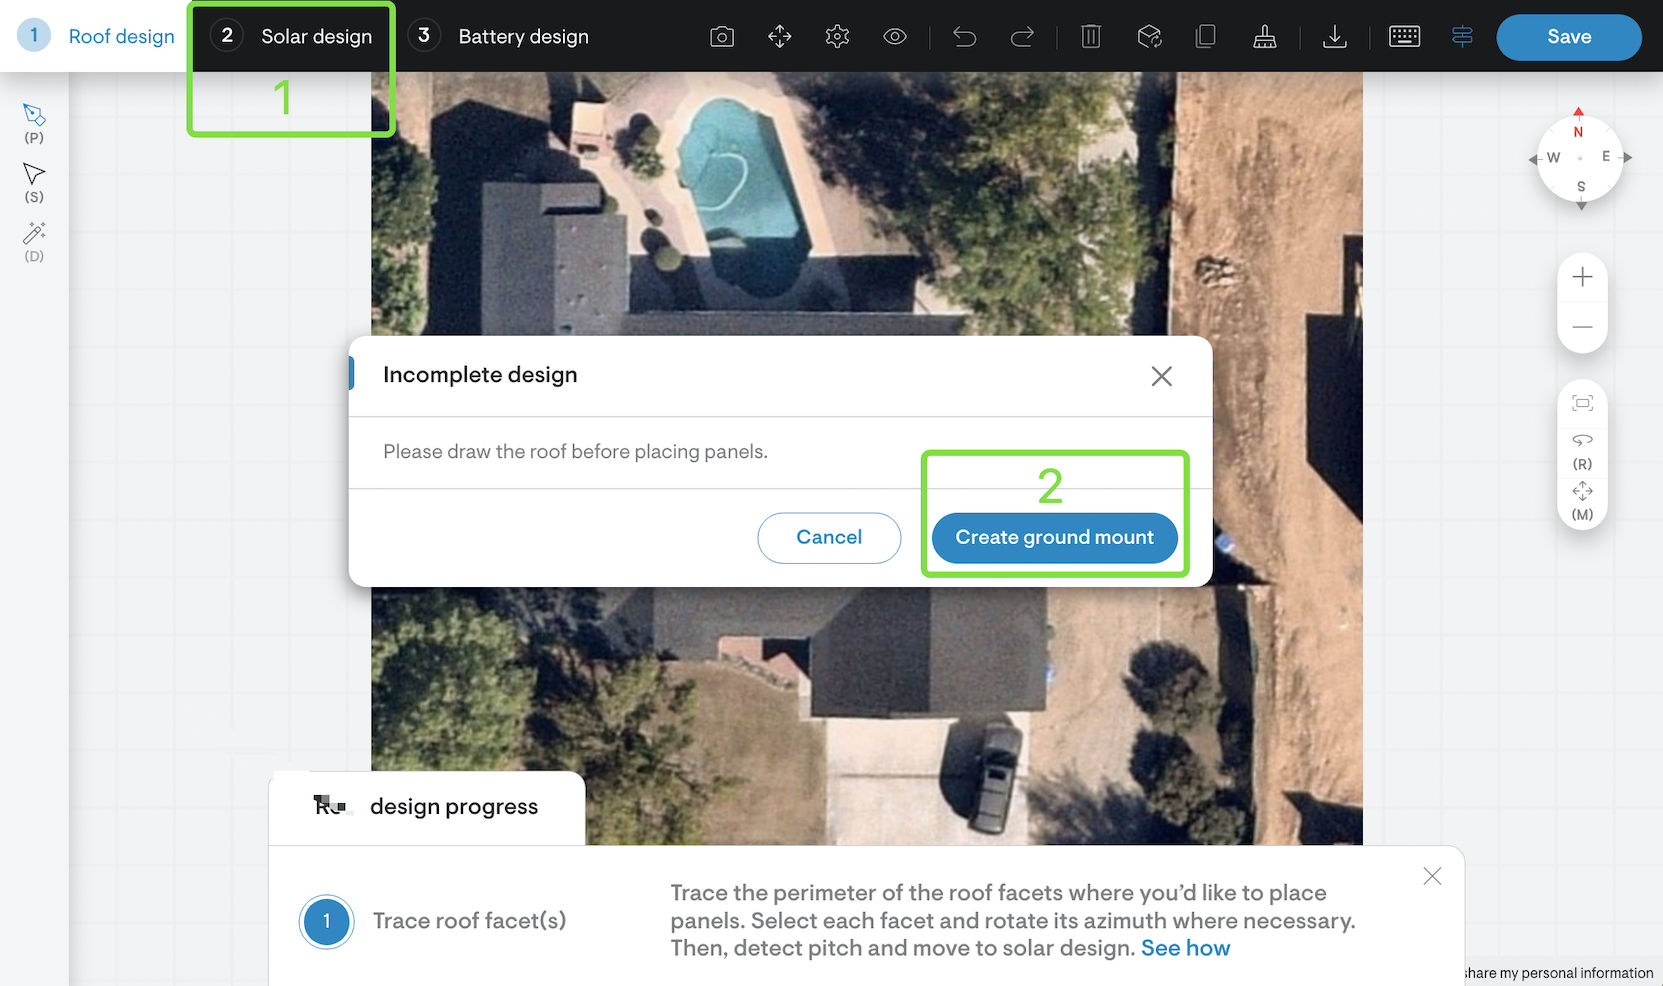Zoom in with the plus button
This screenshot has width=1663, height=986.
(1582, 278)
